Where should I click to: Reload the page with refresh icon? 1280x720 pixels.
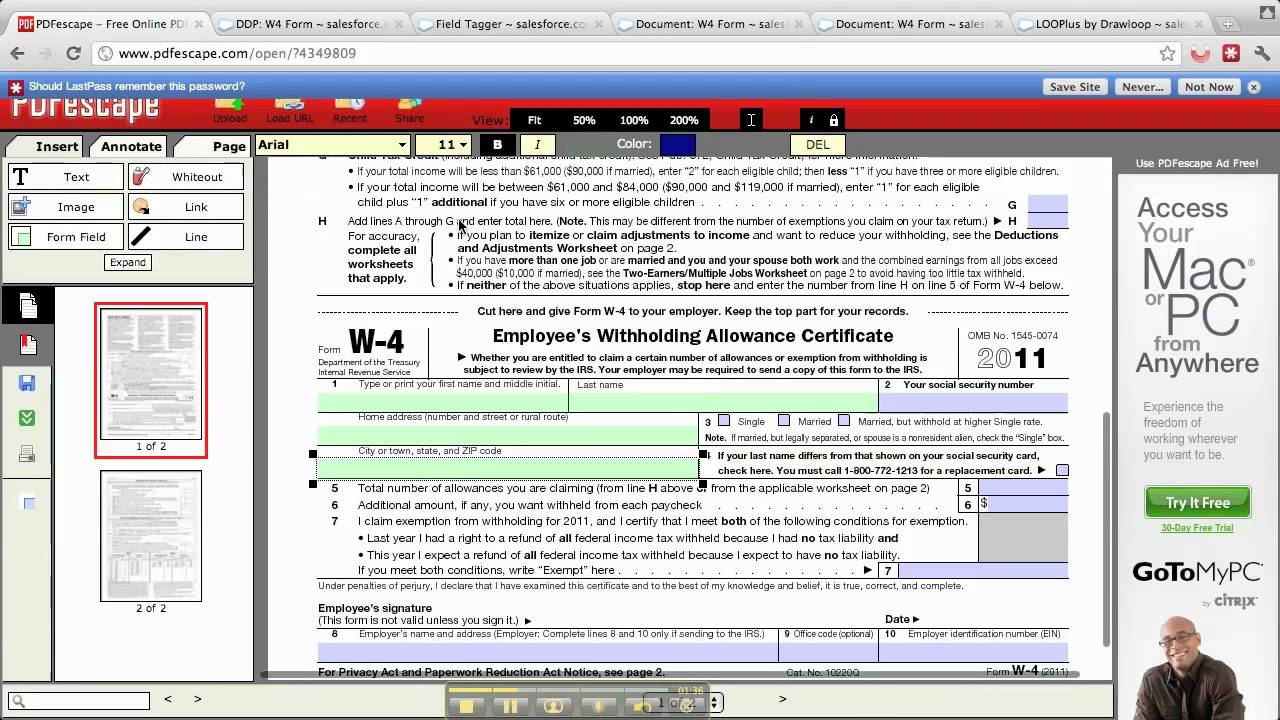(73, 53)
